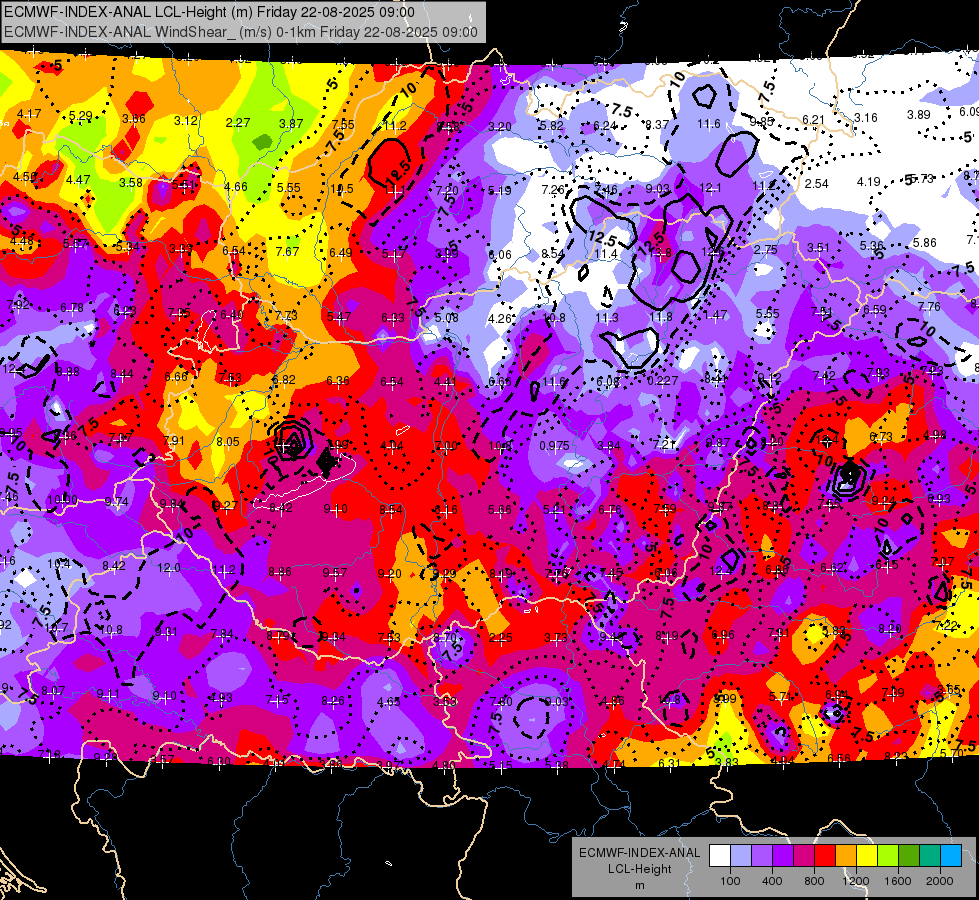Click the legend tick label '2000'
The width and height of the screenshot is (979, 900).
(940, 881)
